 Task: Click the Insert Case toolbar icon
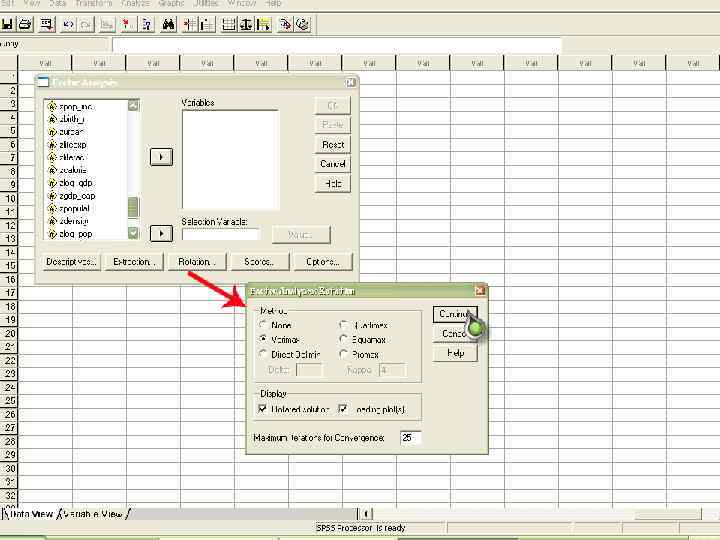pos(190,24)
